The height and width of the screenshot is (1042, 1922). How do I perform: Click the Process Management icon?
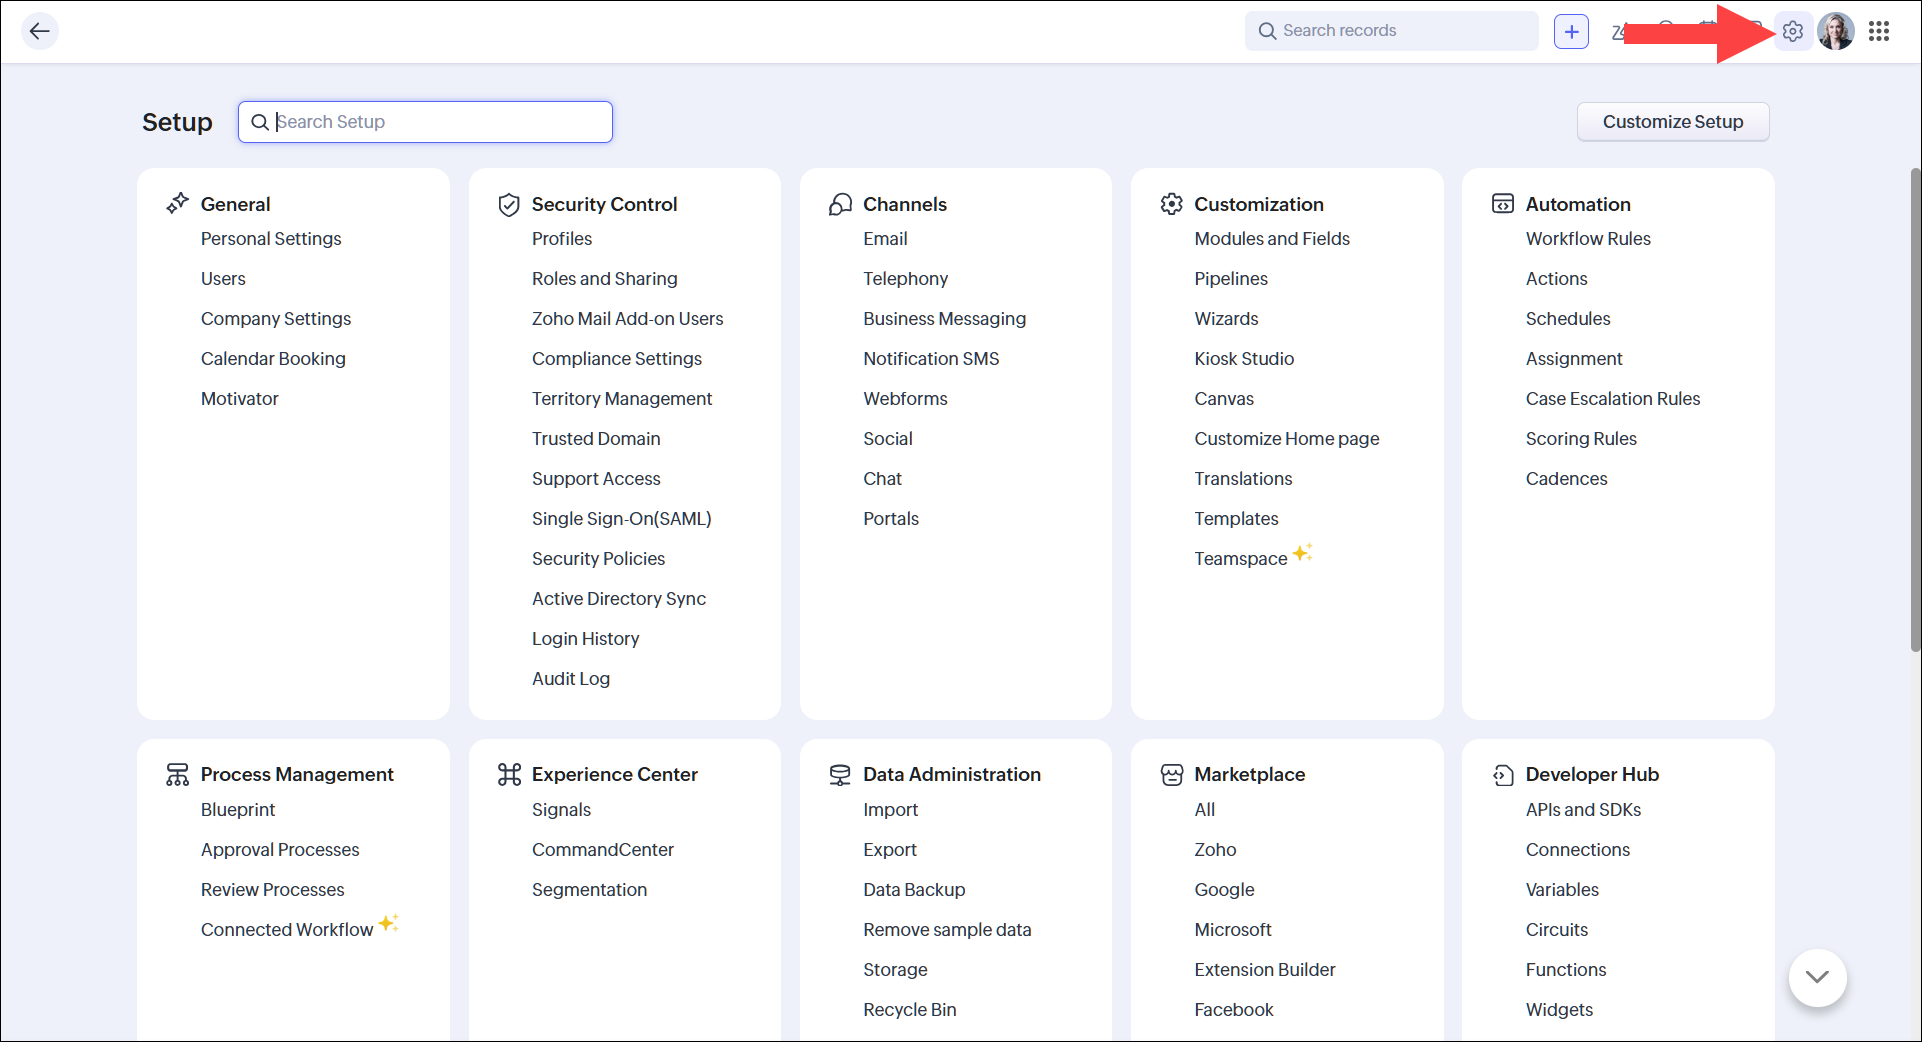coord(177,774)
